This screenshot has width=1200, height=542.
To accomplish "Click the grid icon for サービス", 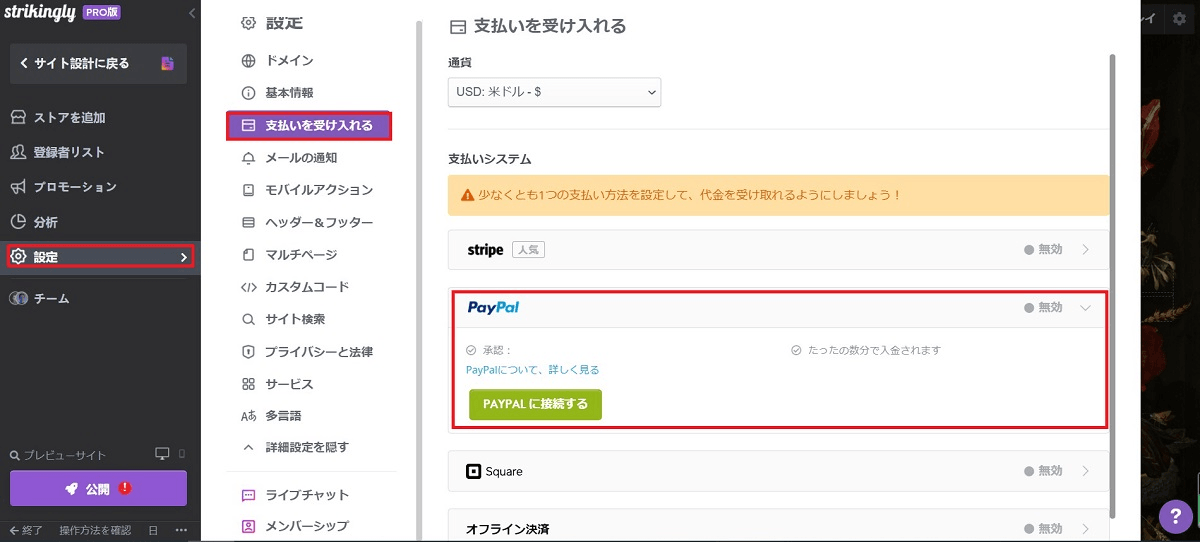I will pos(249,384).
